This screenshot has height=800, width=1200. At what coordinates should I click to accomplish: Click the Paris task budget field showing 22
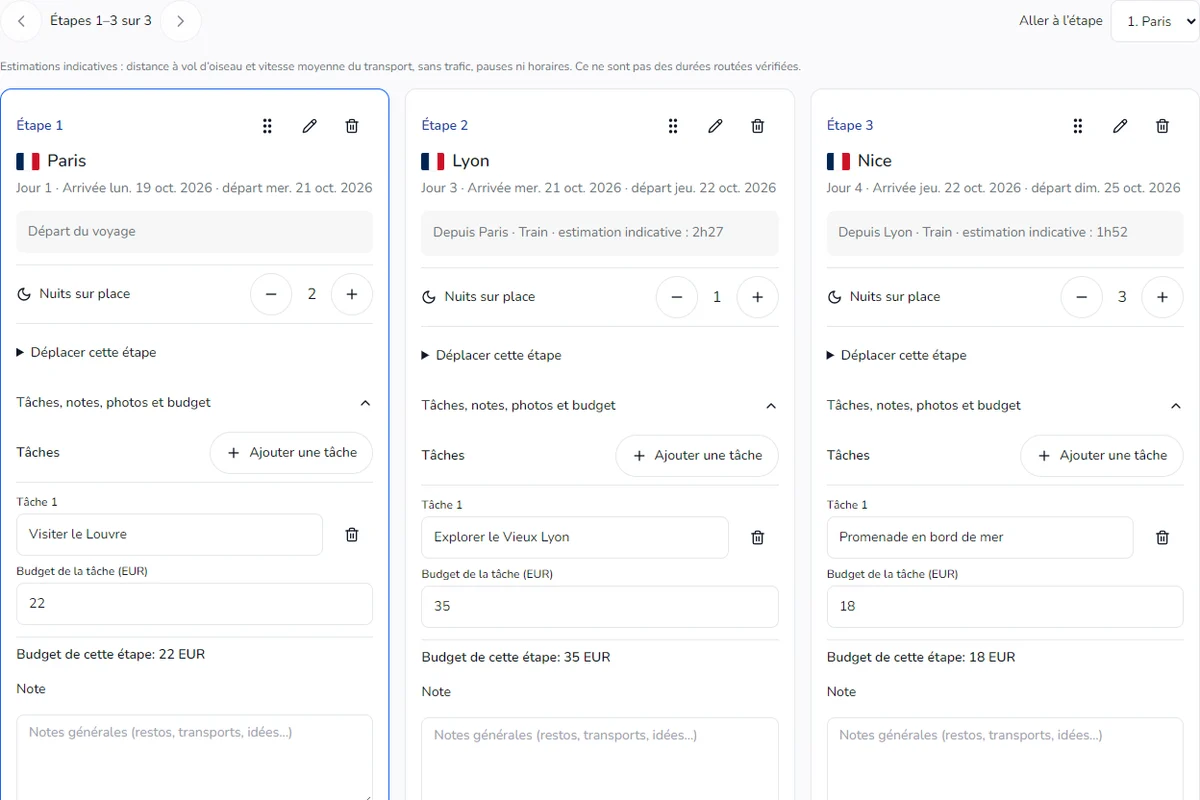tap(195, 604)
